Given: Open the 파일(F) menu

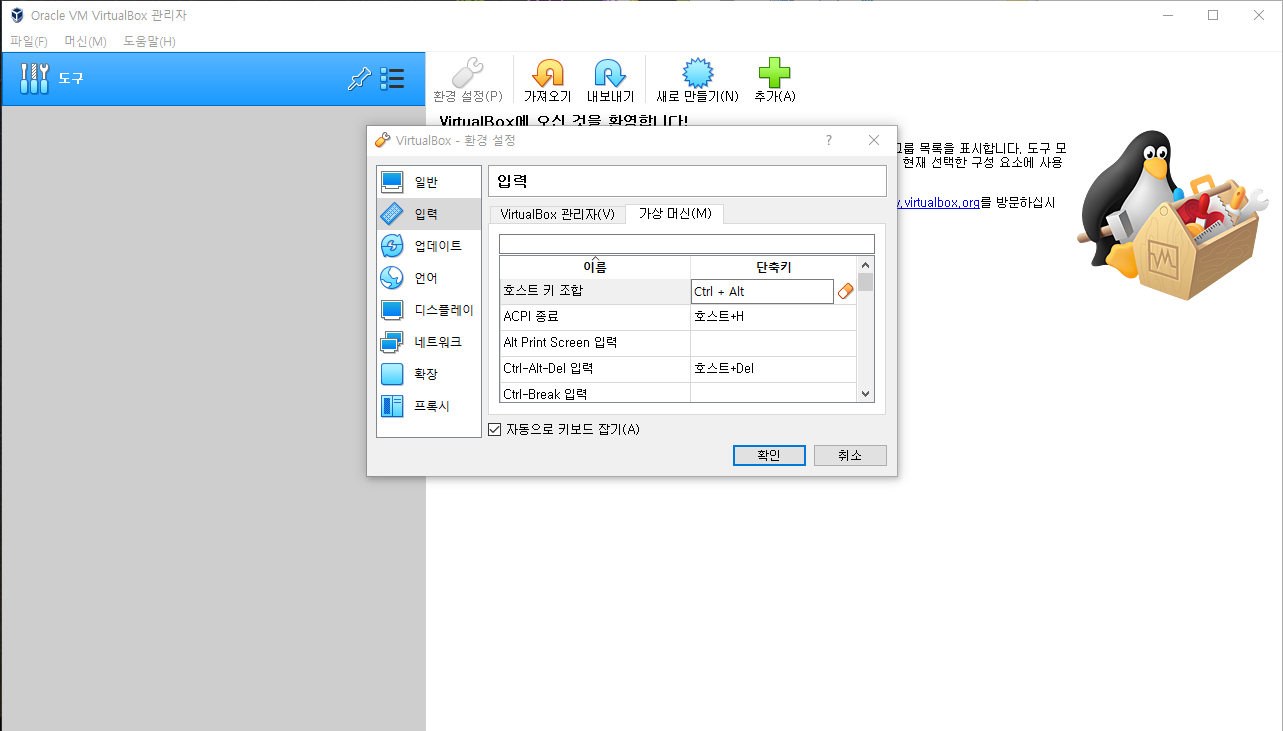Looking at the screenshot, I should 28,41.
